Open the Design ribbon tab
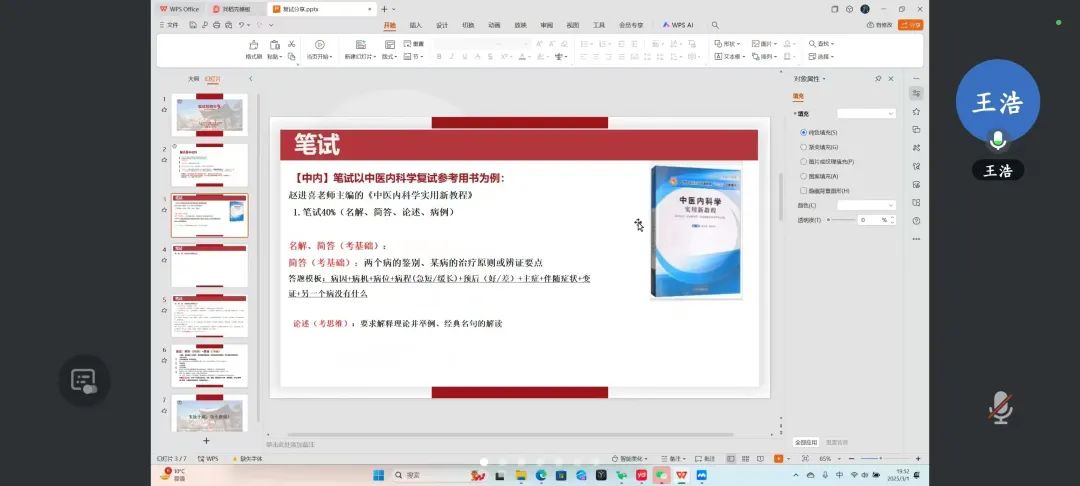The image size is (1080, 486). [x=441, y=25]
